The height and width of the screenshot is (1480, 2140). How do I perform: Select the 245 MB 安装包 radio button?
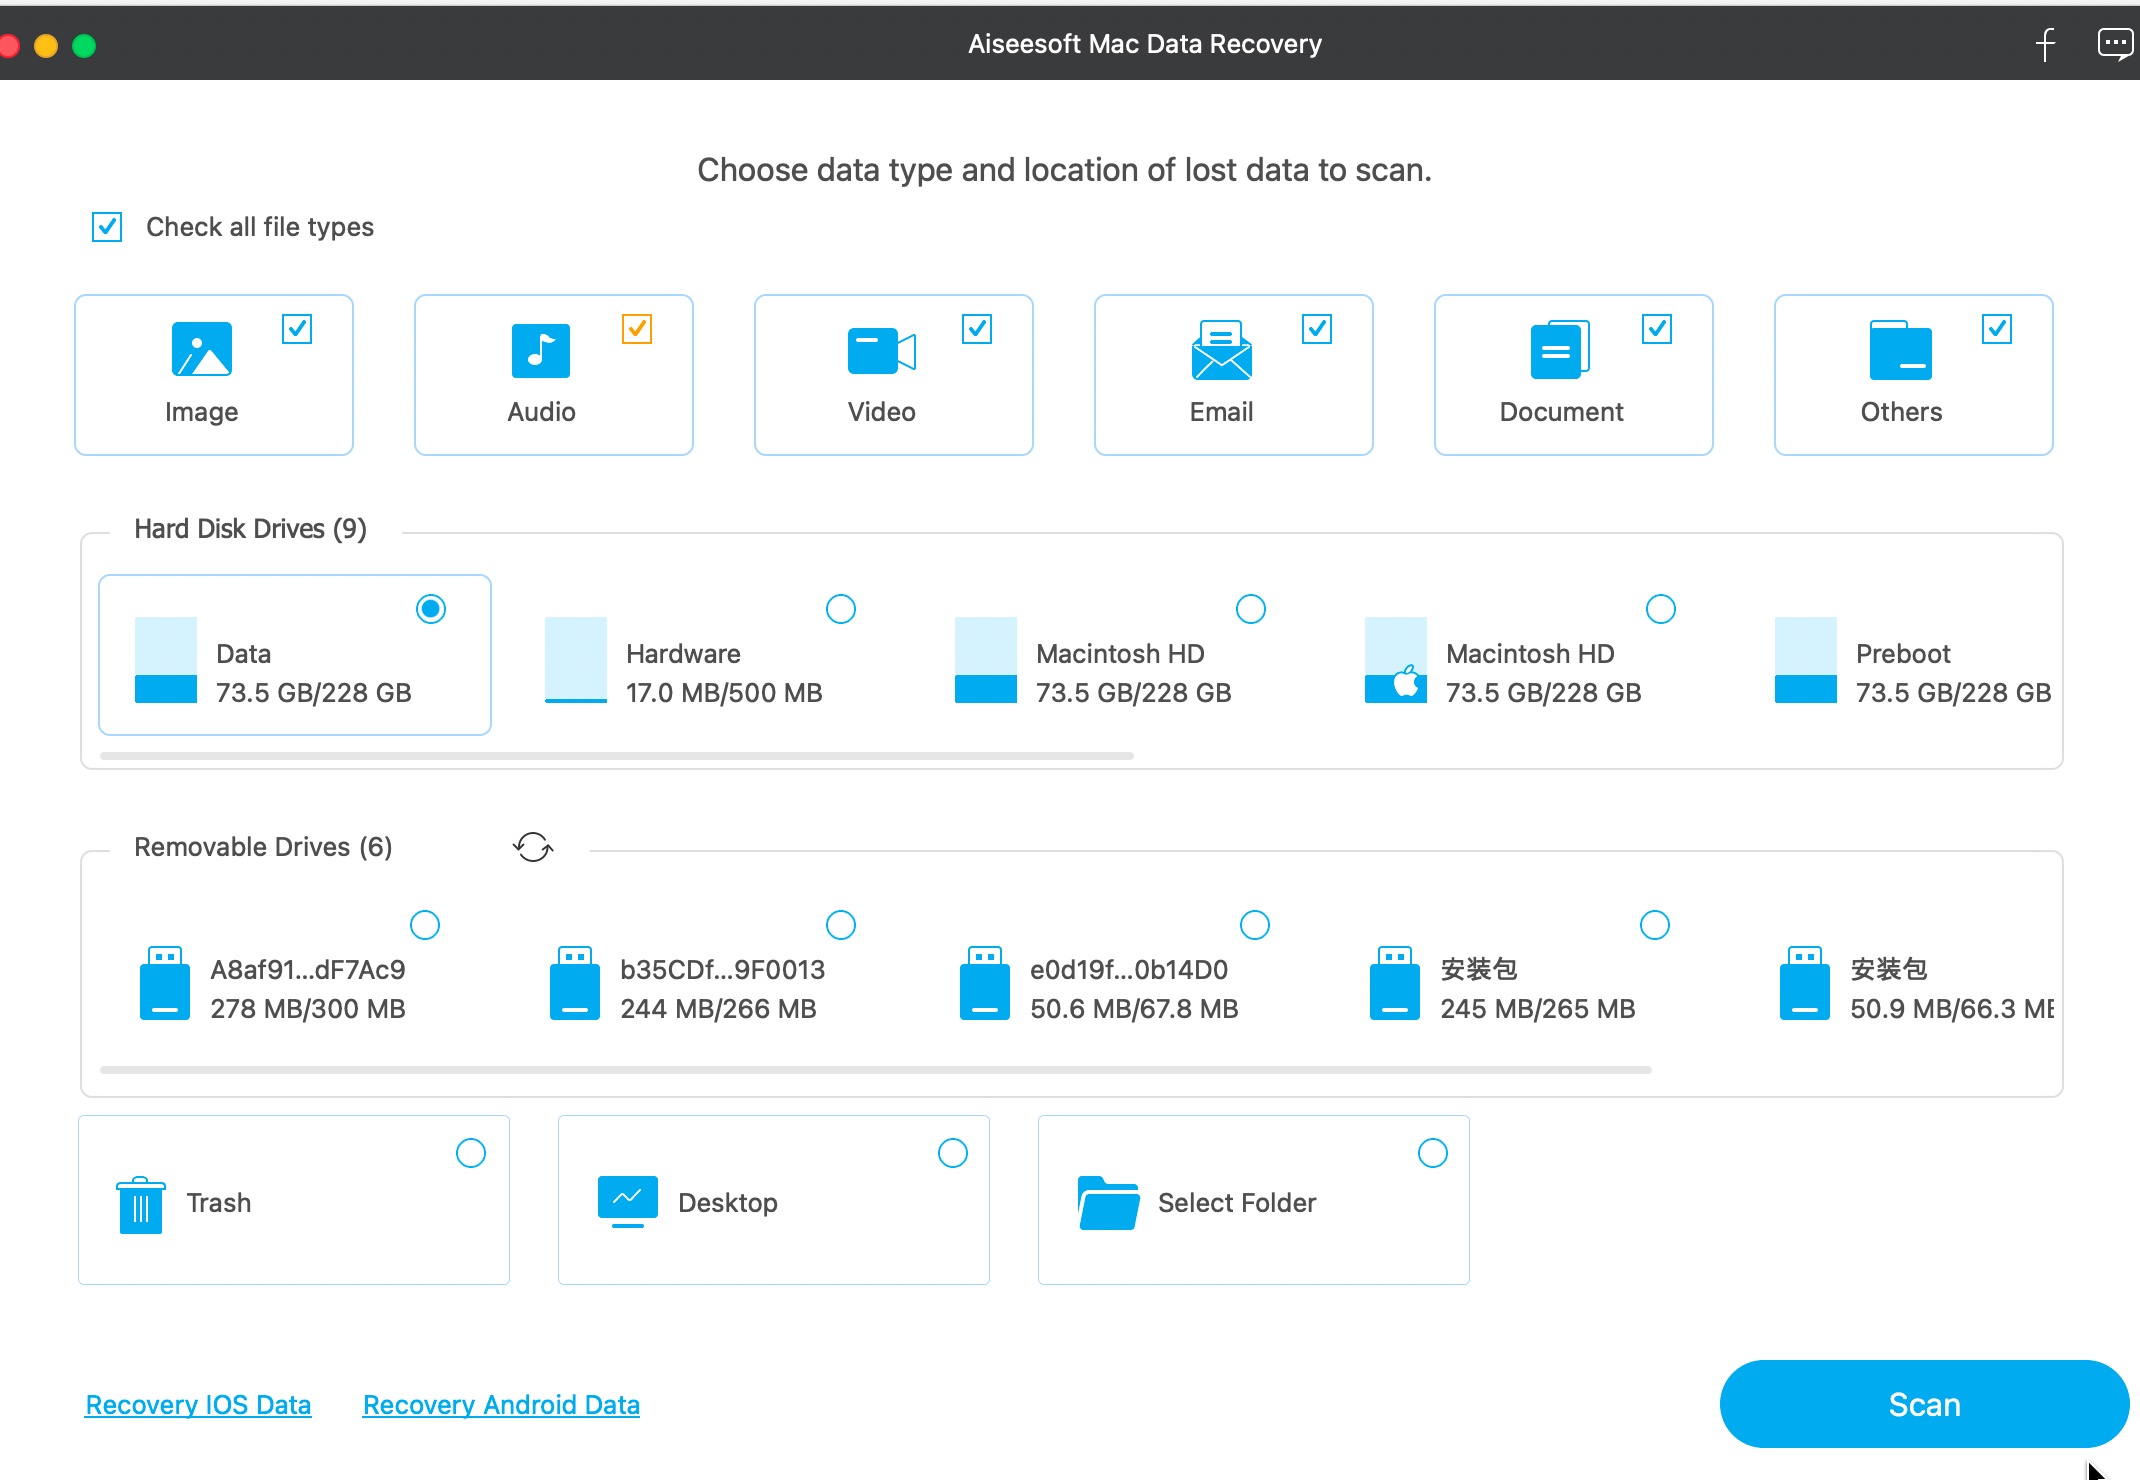pos(1655,925)
